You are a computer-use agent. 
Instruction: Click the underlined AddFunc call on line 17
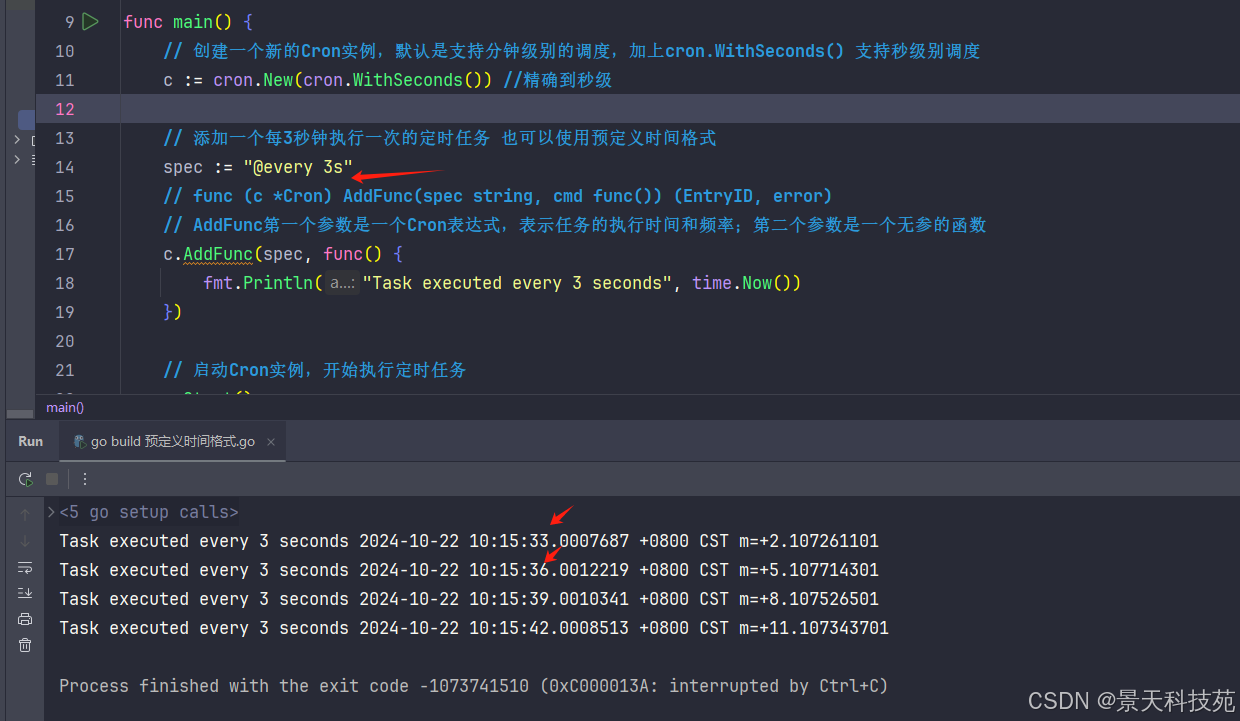click(x=218, y=254)
